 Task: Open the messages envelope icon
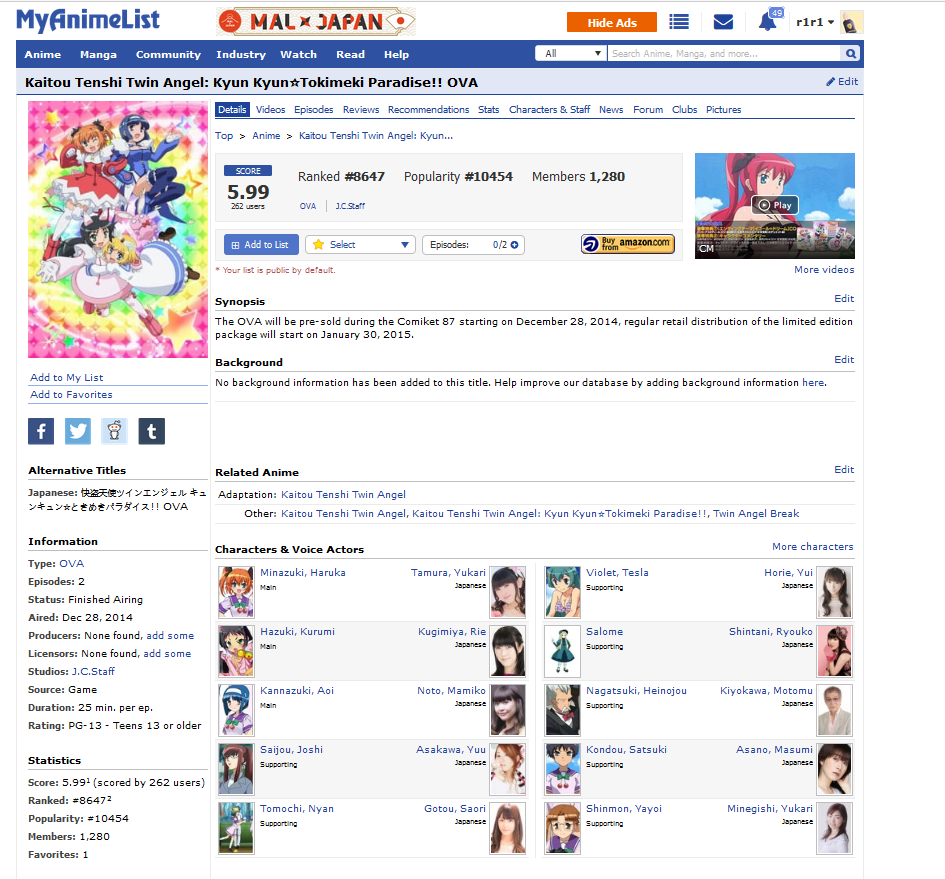point(723,22)
